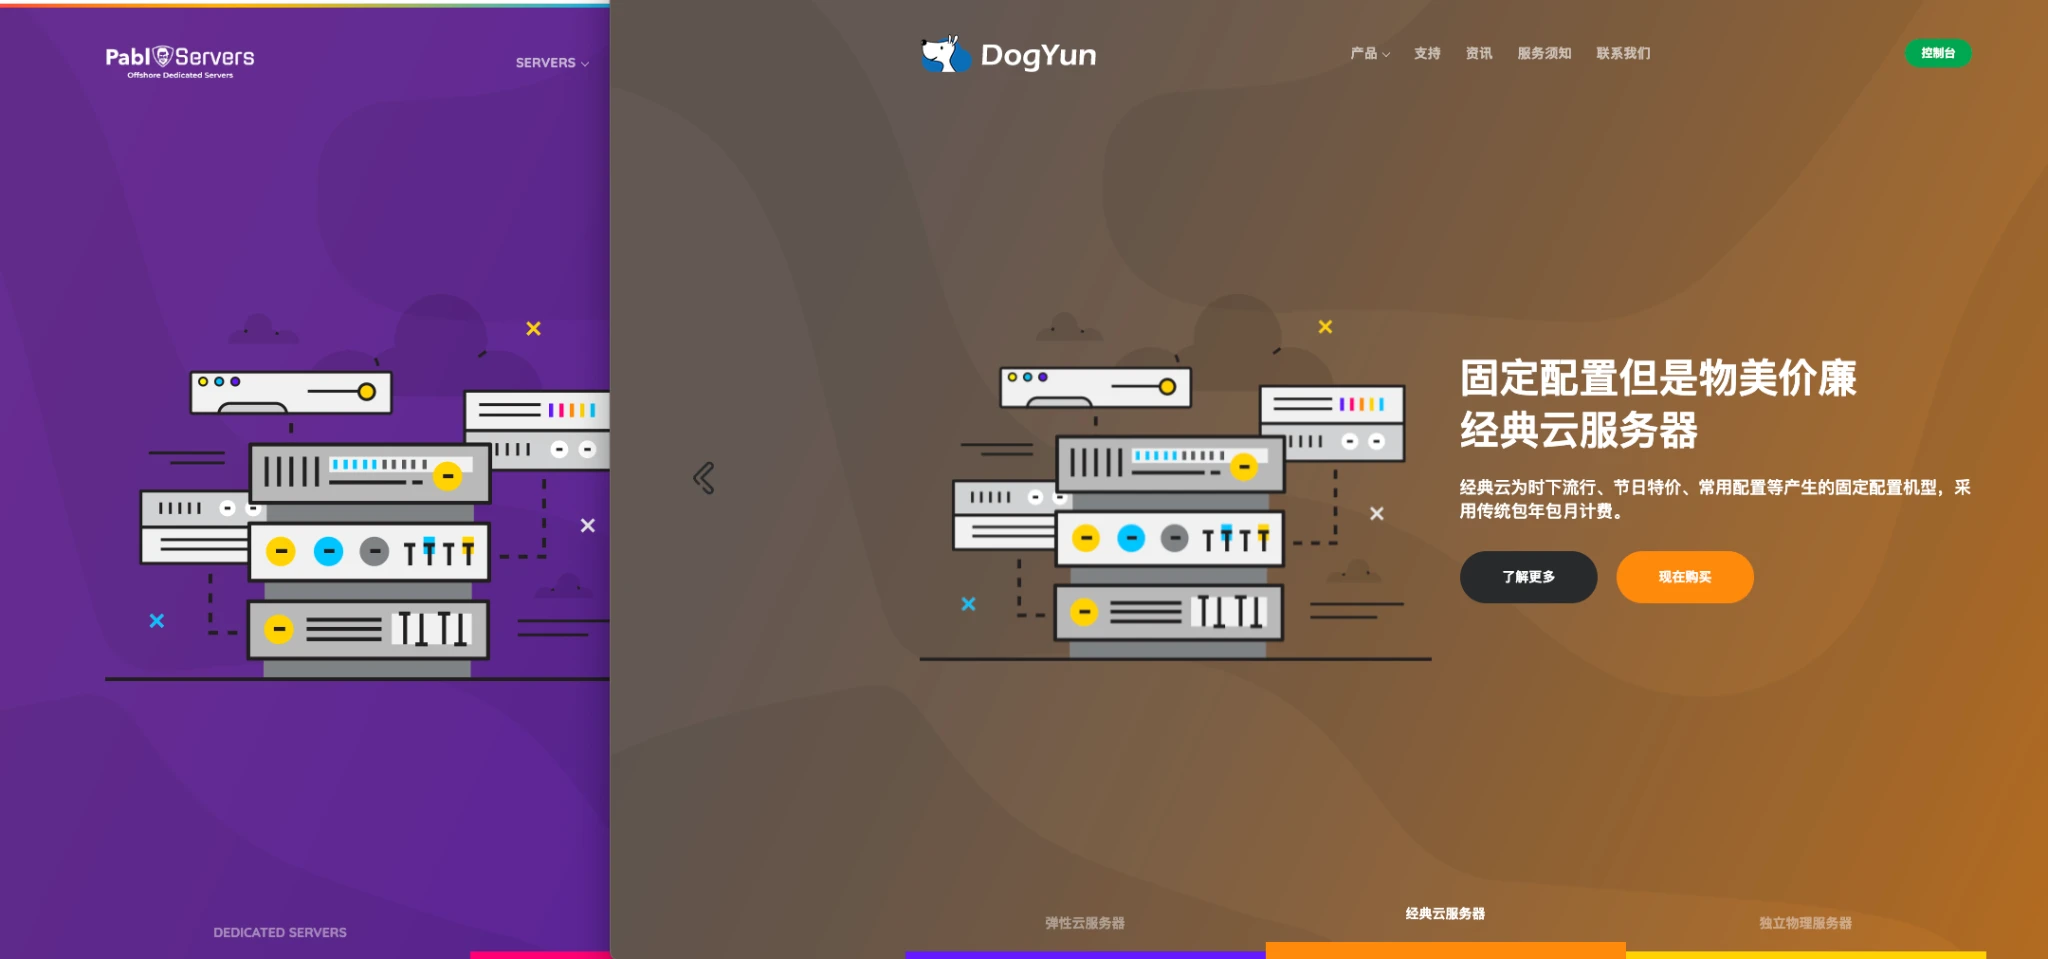Switch to the 弹性云服务器 tab
Screen dimensions: 2048x959
tap(1085, 923)
